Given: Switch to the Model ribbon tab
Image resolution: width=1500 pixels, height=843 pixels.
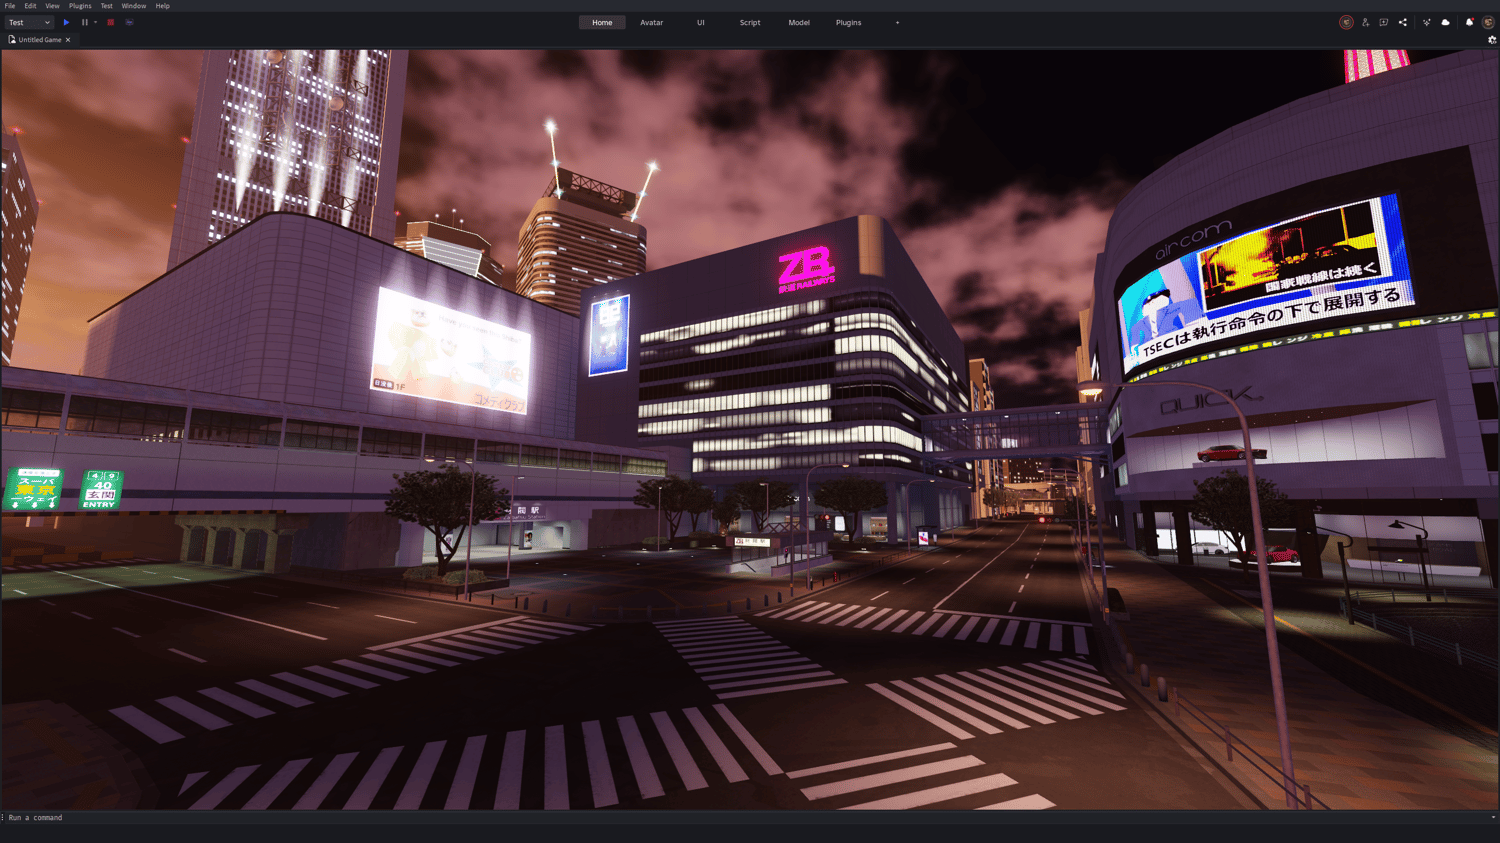Looking at the screenshot, I should click(x=799, y=22).
